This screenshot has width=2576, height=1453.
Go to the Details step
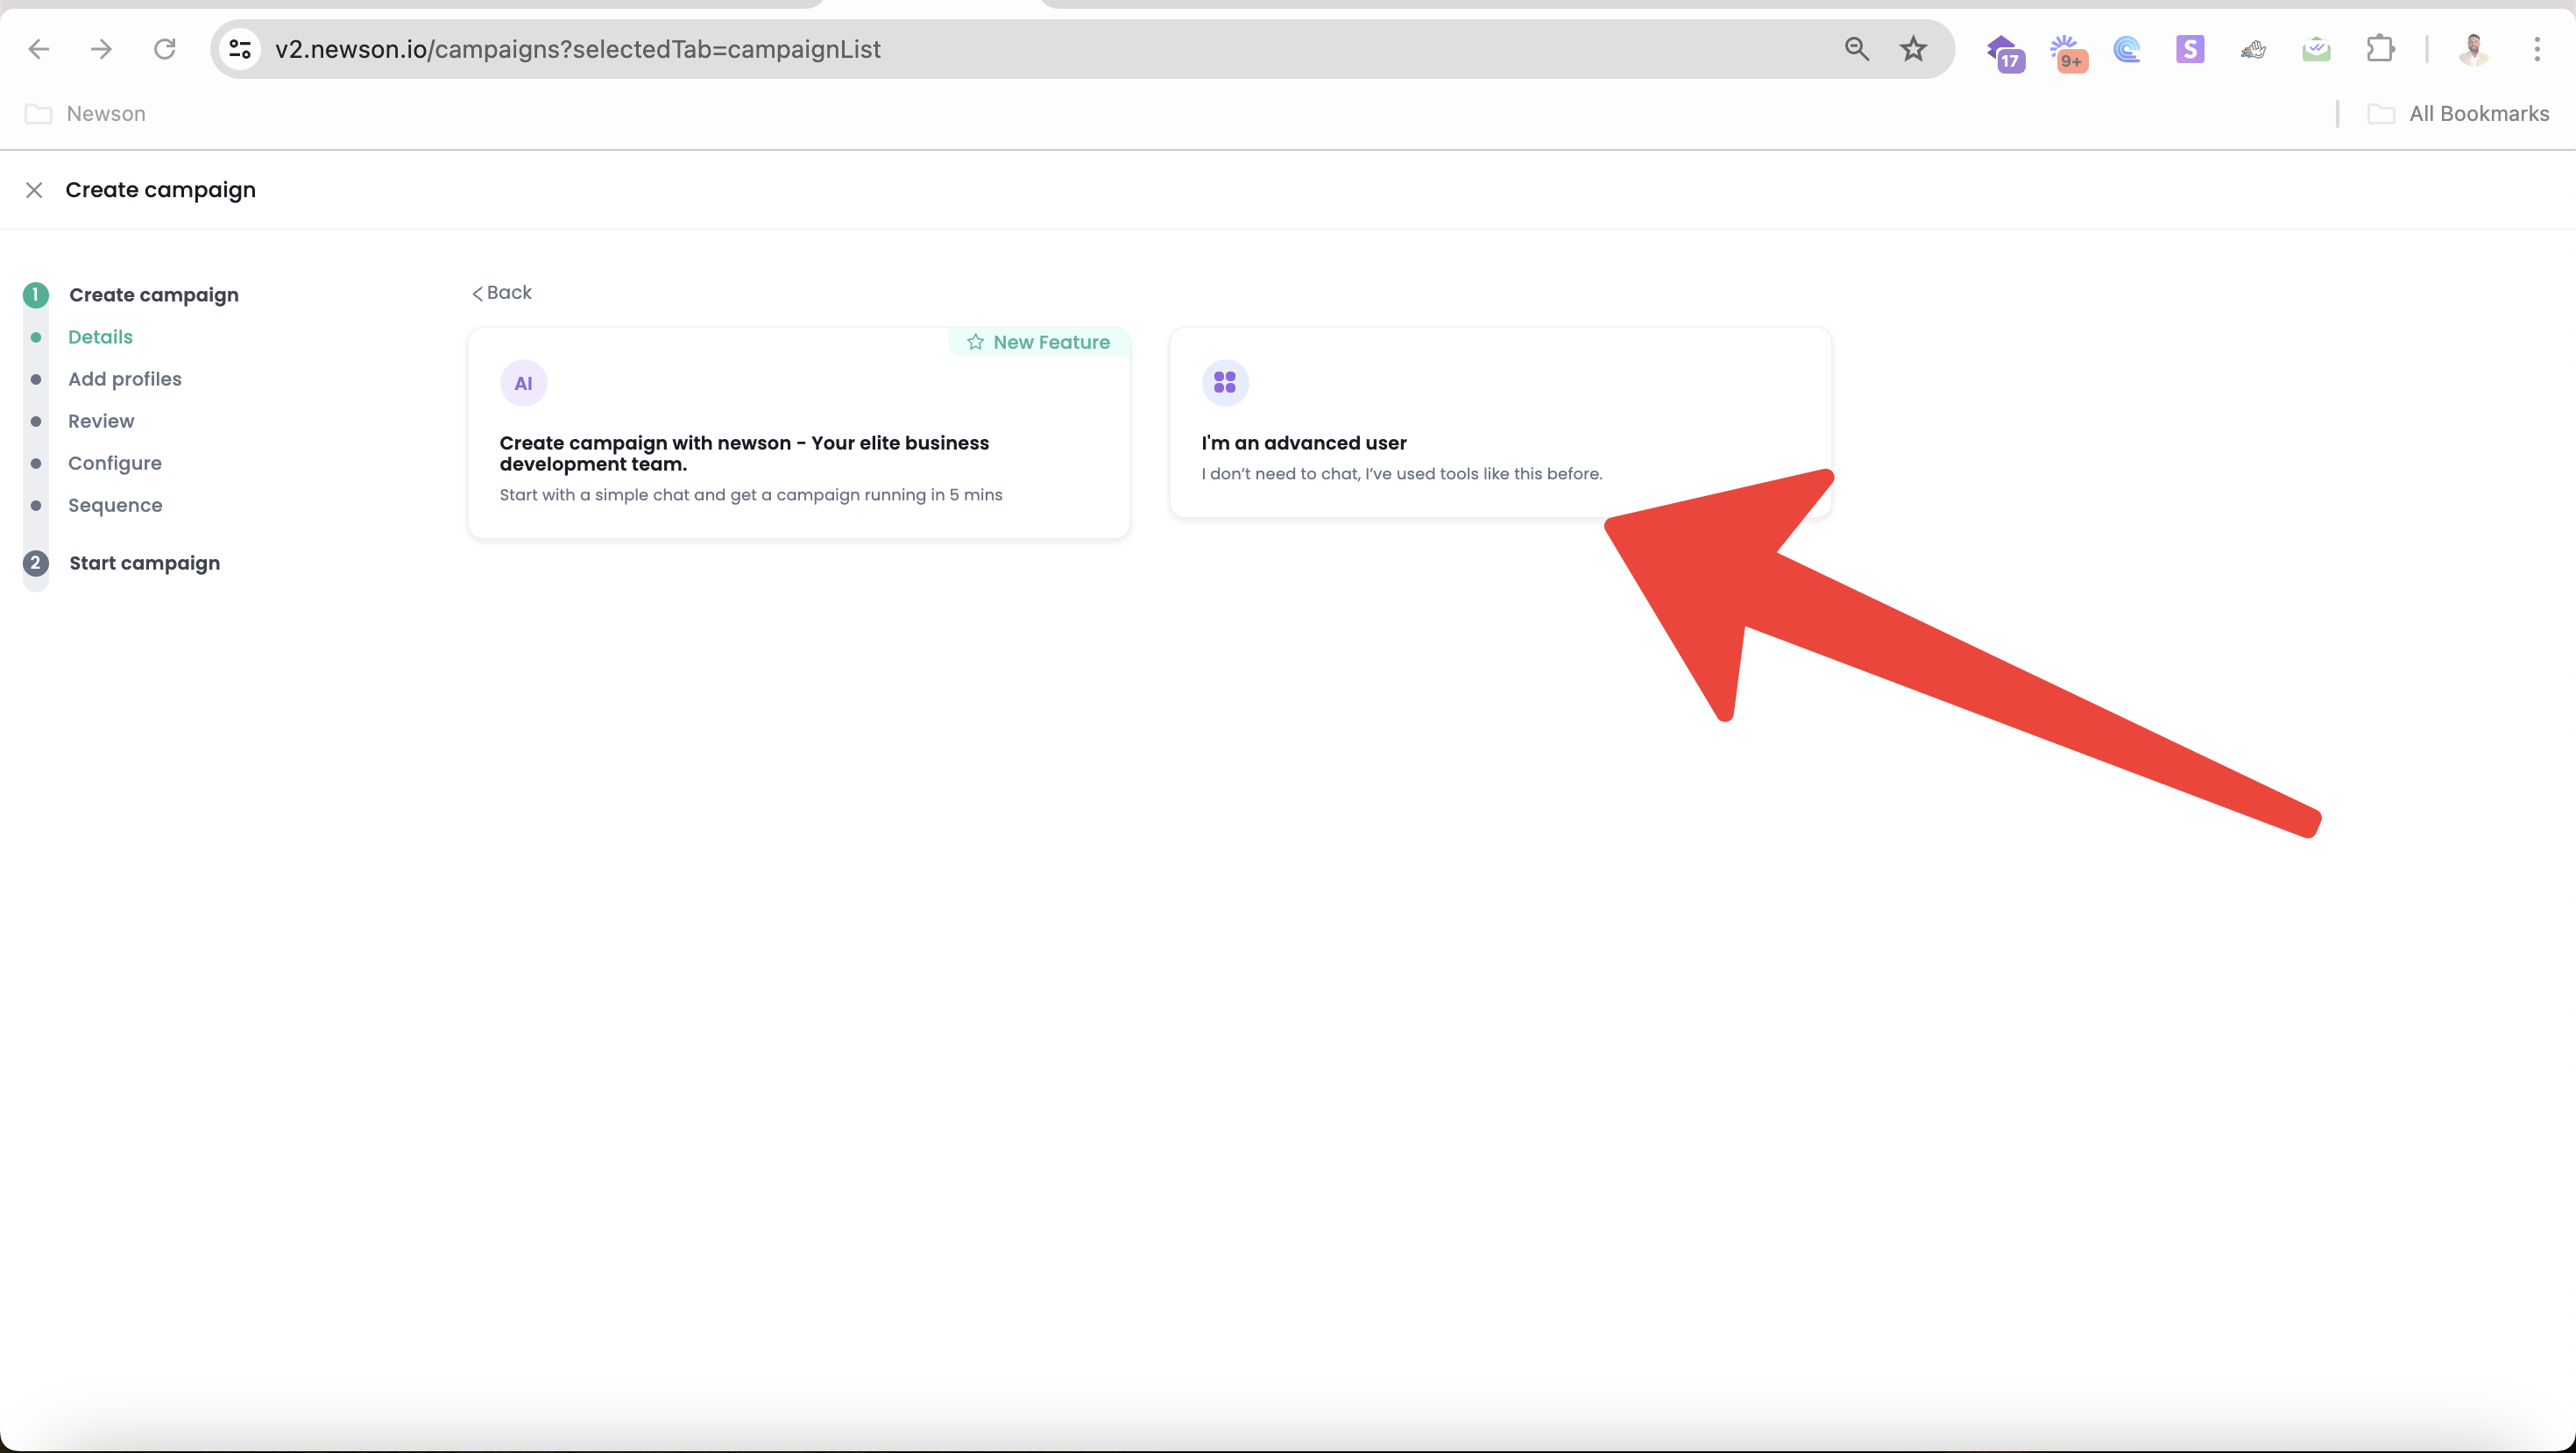point(100,337)
